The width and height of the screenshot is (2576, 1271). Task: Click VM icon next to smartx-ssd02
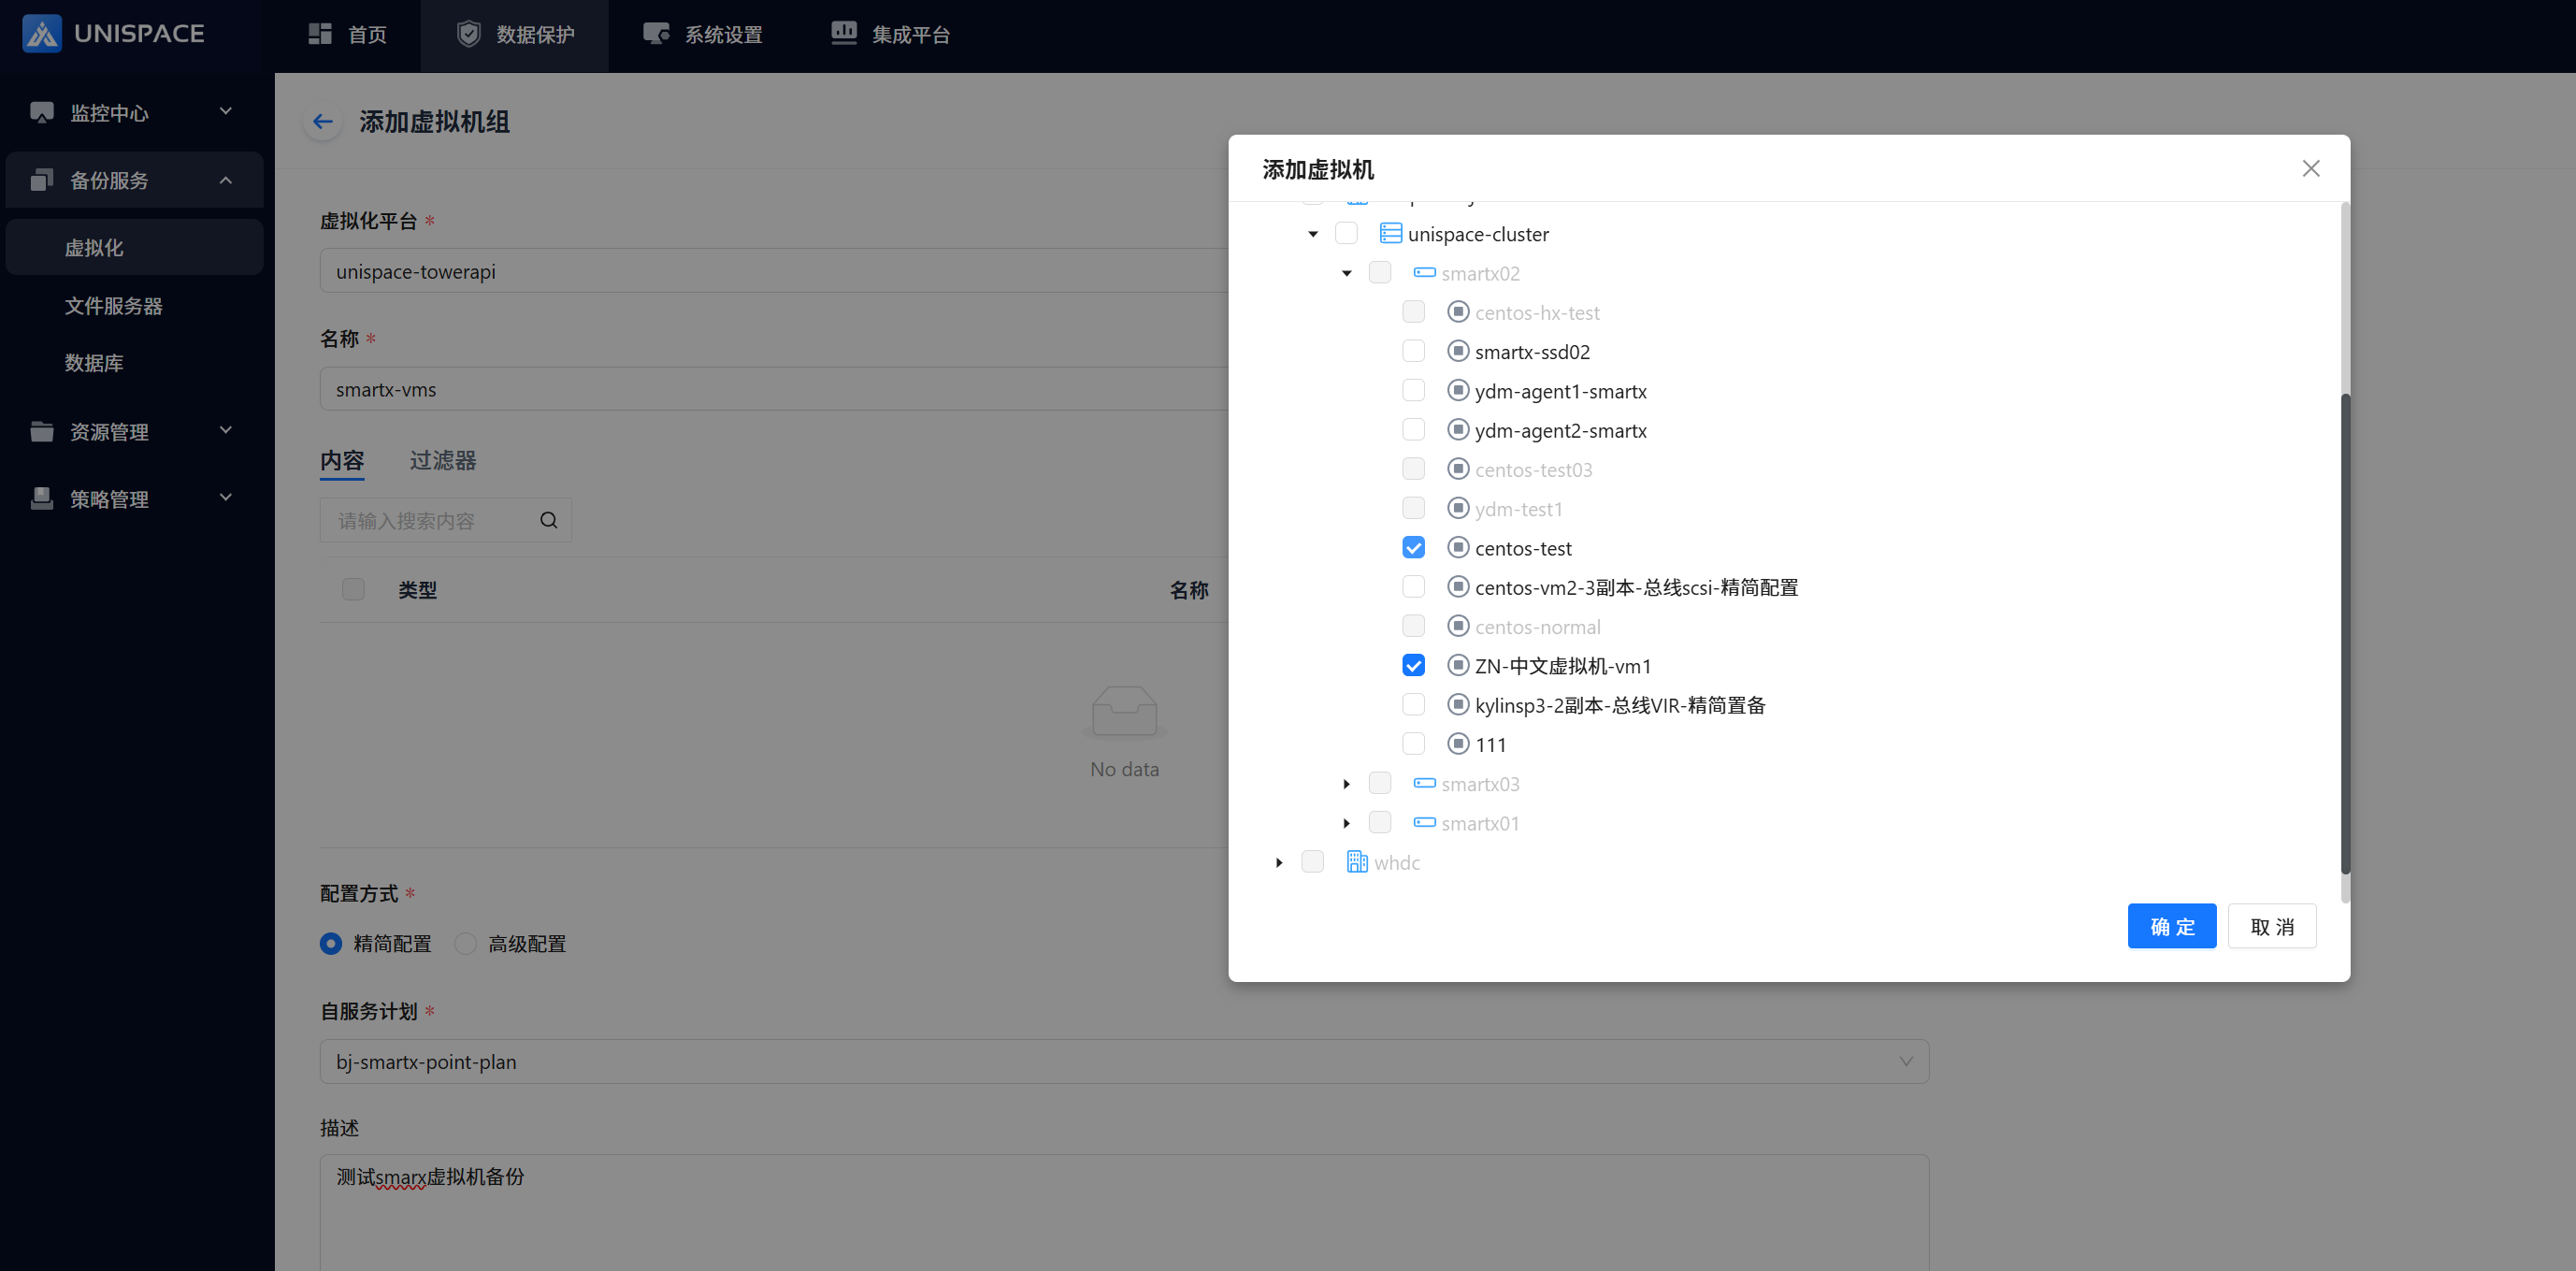[1458, 352]
